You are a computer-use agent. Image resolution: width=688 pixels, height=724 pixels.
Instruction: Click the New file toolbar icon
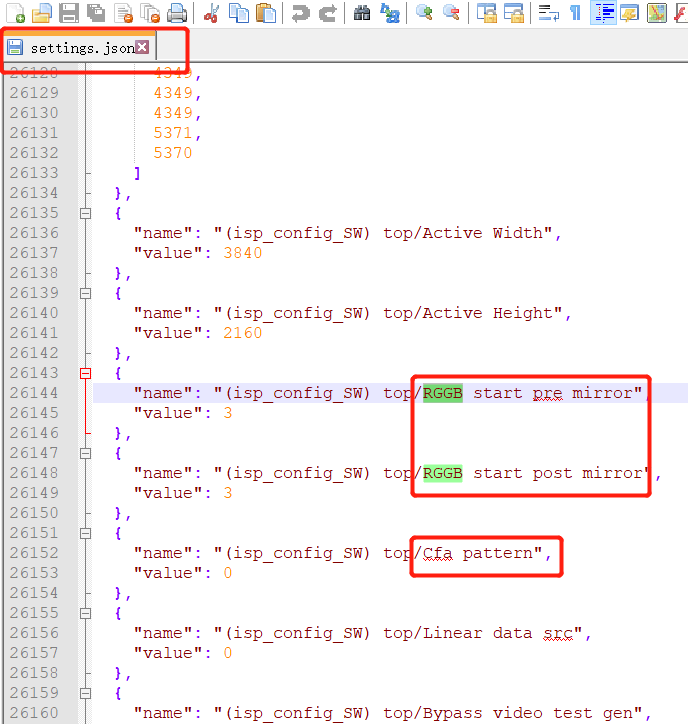pos(14,13)
